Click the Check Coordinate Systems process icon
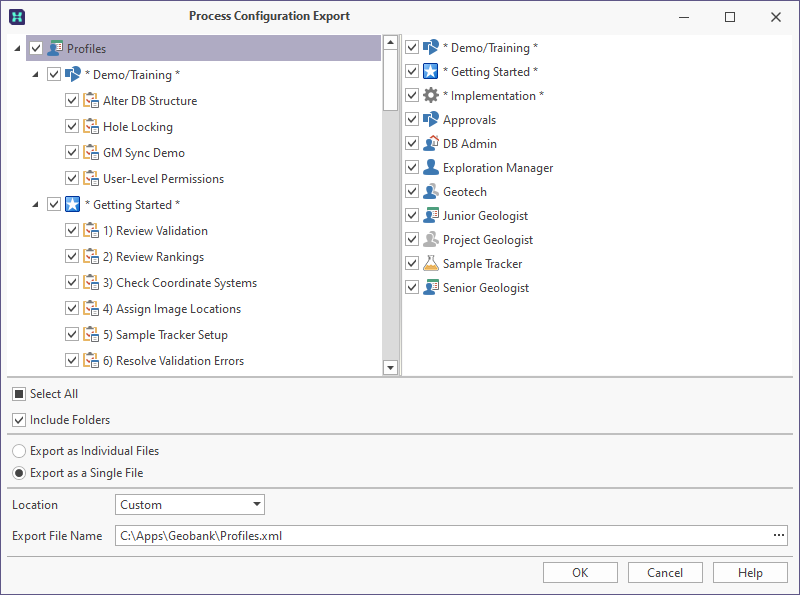 pyautogui.click(x=91, y=283)
